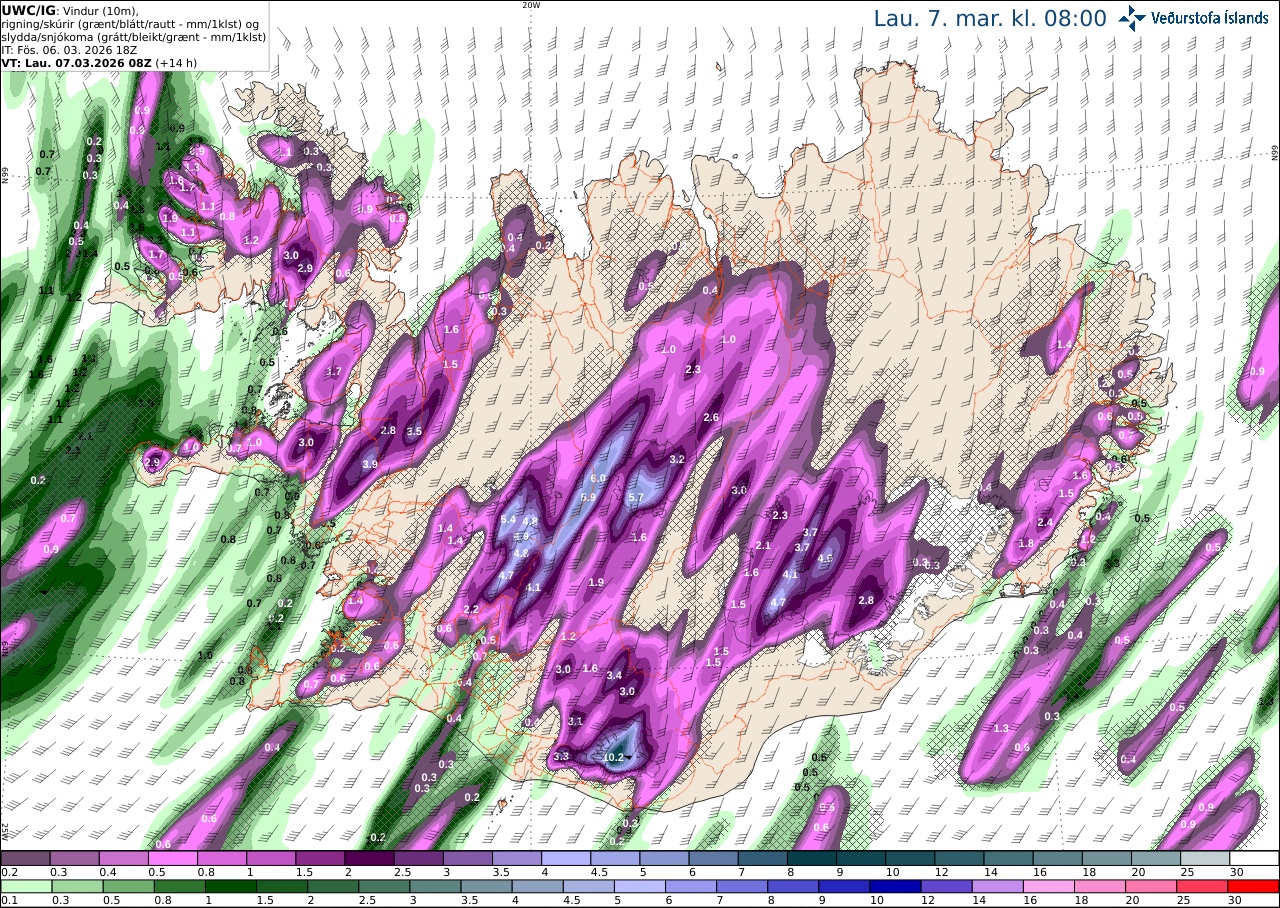This screenshot has height=908, width=1280.
Task: Click the 10.2 snowfall maximum value
Action: [x=613, y=757]
